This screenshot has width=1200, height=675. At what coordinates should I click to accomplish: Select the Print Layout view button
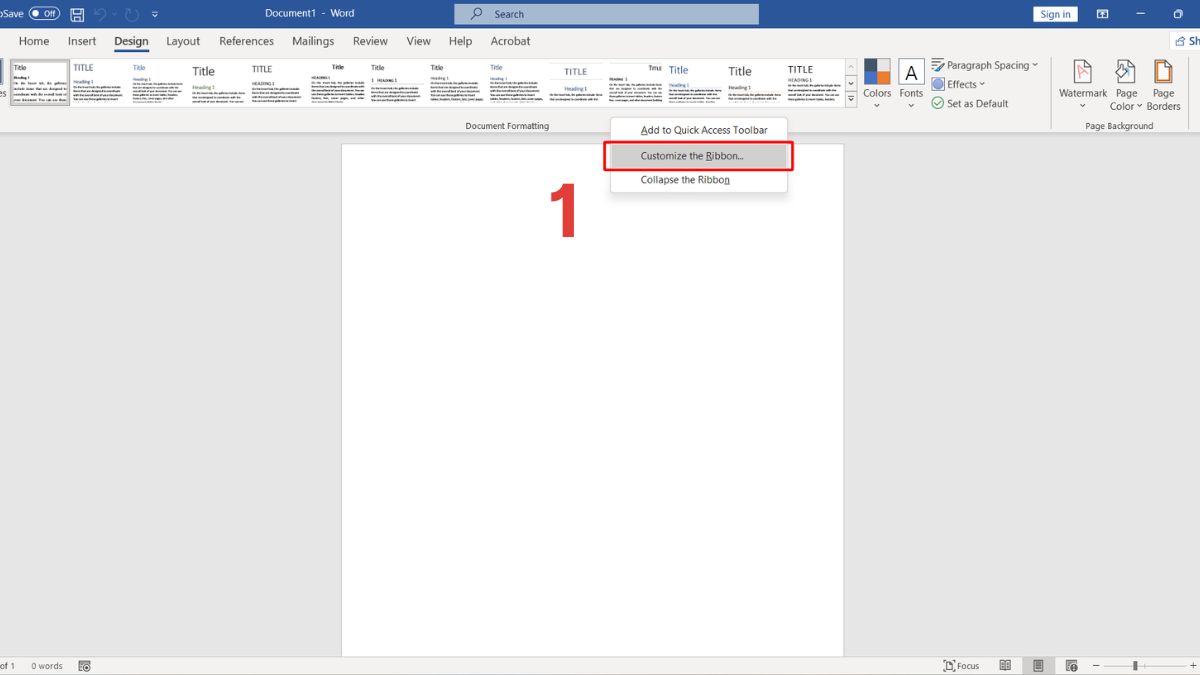pos(1038,666)
